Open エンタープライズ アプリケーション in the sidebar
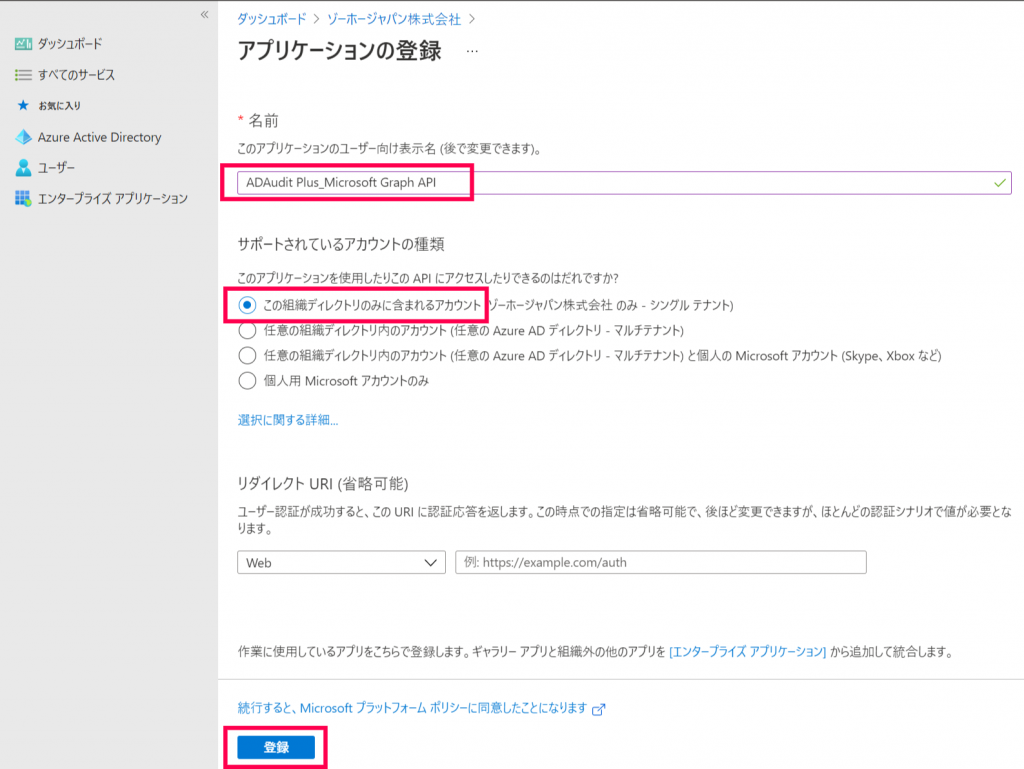This screenshot has height=769, width=1024. point(112,198)
